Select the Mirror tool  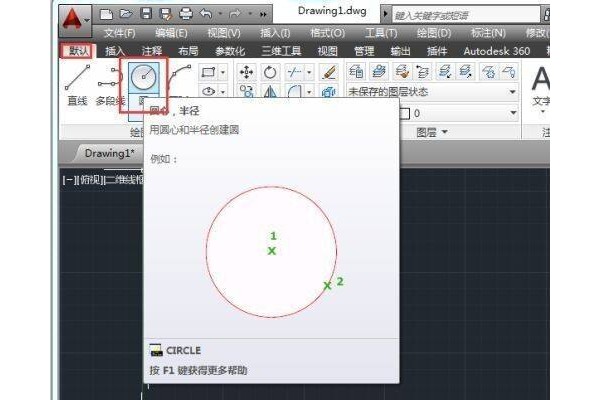pos(270,91)
